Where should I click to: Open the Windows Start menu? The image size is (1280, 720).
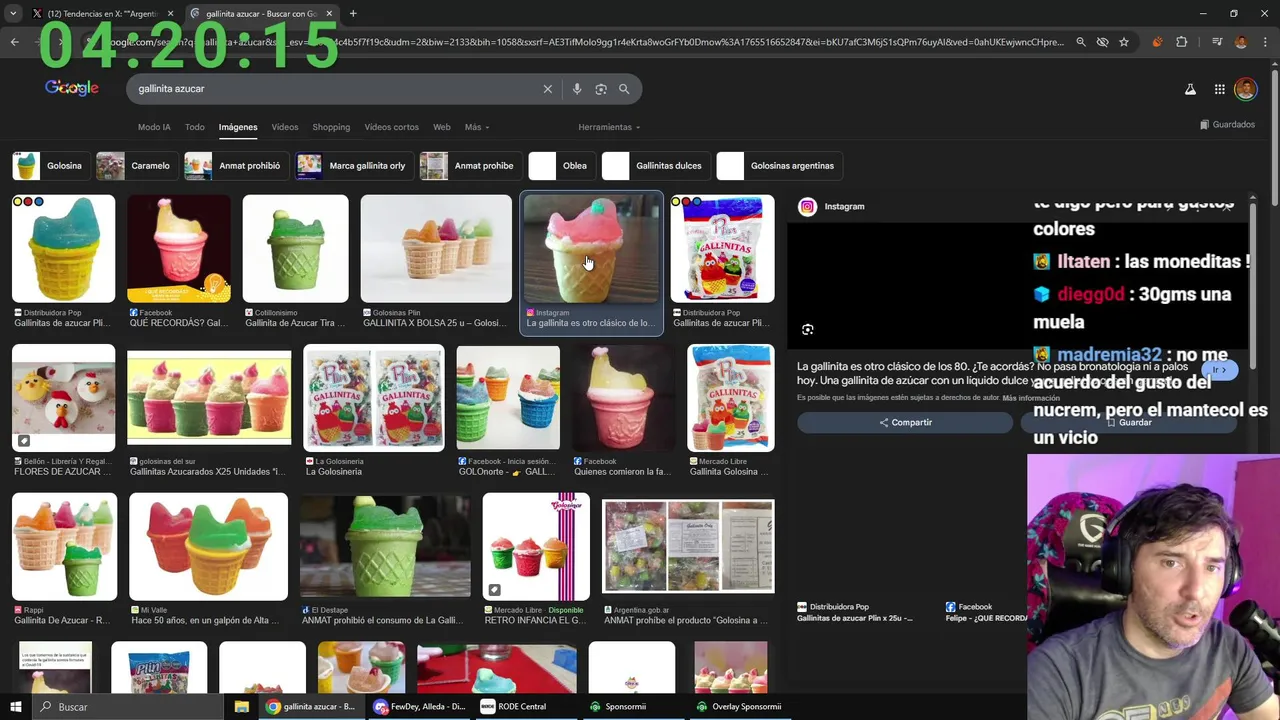(x=15, y=706)
